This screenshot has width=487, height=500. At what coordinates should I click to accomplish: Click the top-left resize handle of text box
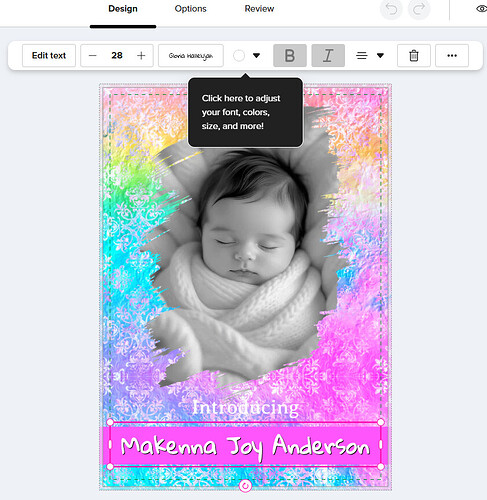(110, 423)
